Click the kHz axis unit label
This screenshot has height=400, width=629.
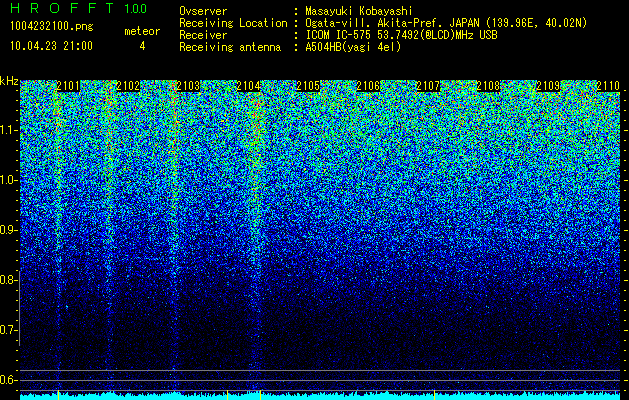[9, 81]
